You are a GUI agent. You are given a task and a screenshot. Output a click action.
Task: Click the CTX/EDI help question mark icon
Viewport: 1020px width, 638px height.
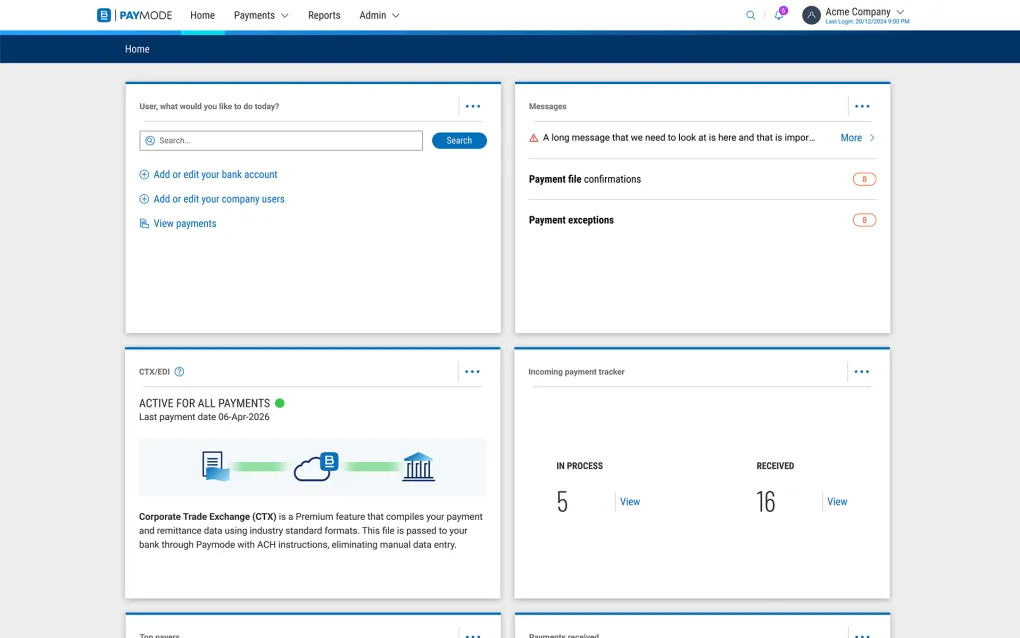tap(179, 372)
